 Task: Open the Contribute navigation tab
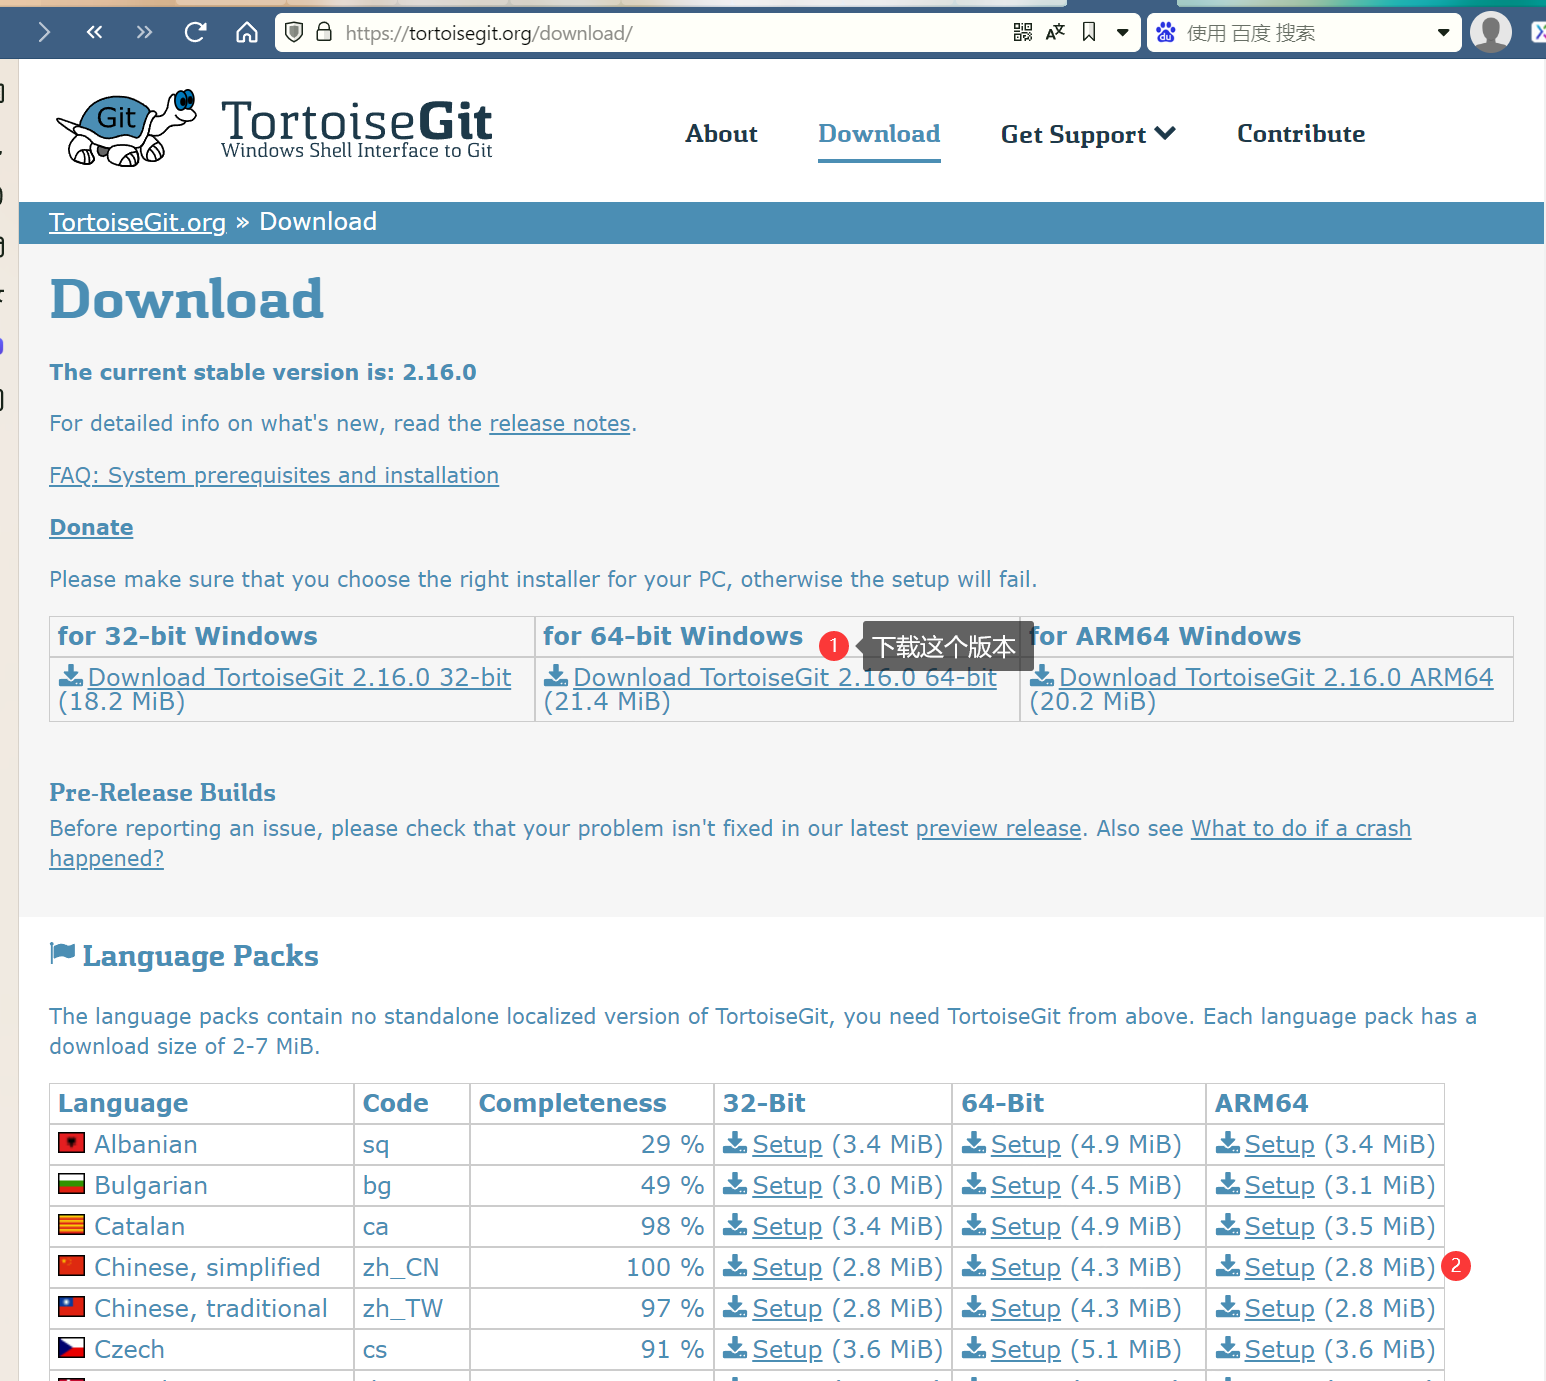1300,134
